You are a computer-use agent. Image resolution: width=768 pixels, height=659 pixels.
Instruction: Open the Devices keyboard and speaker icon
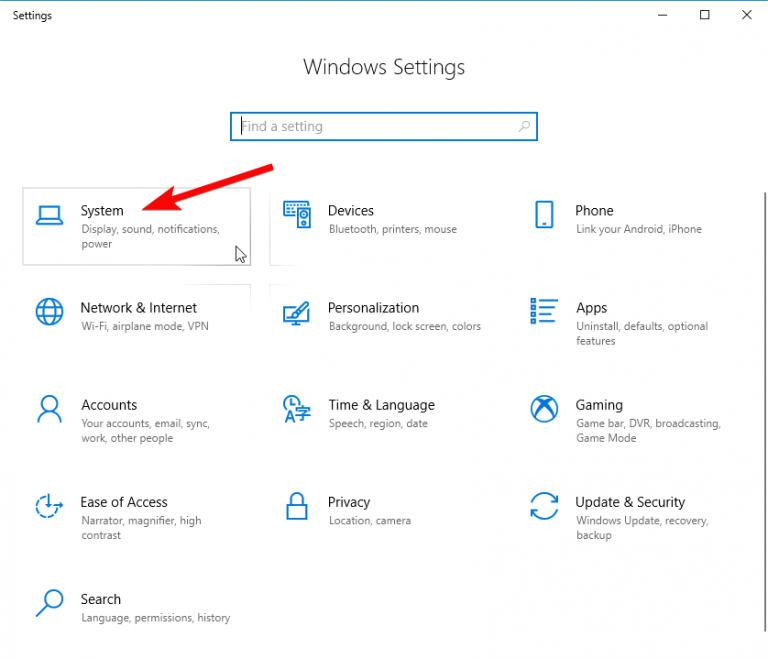point(297,215)
